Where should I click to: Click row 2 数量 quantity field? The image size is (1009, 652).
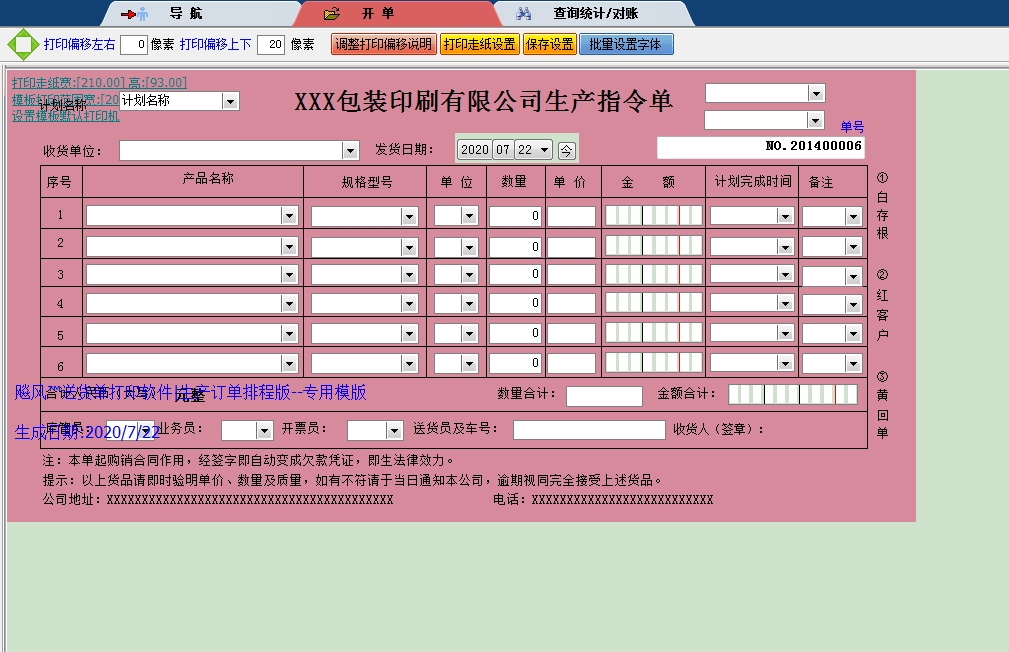coord(516,246)
